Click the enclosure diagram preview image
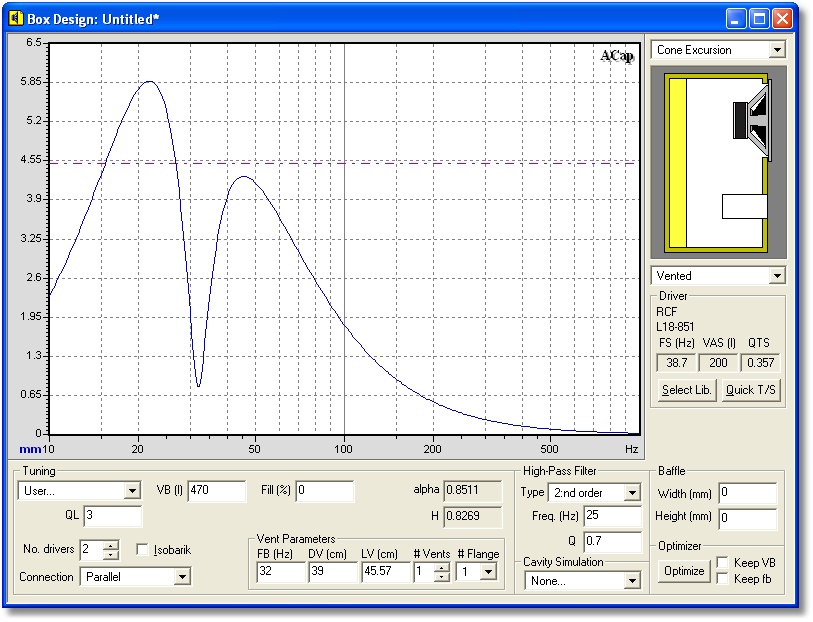This screenshot has width=813, height=622. coord(718,162)
